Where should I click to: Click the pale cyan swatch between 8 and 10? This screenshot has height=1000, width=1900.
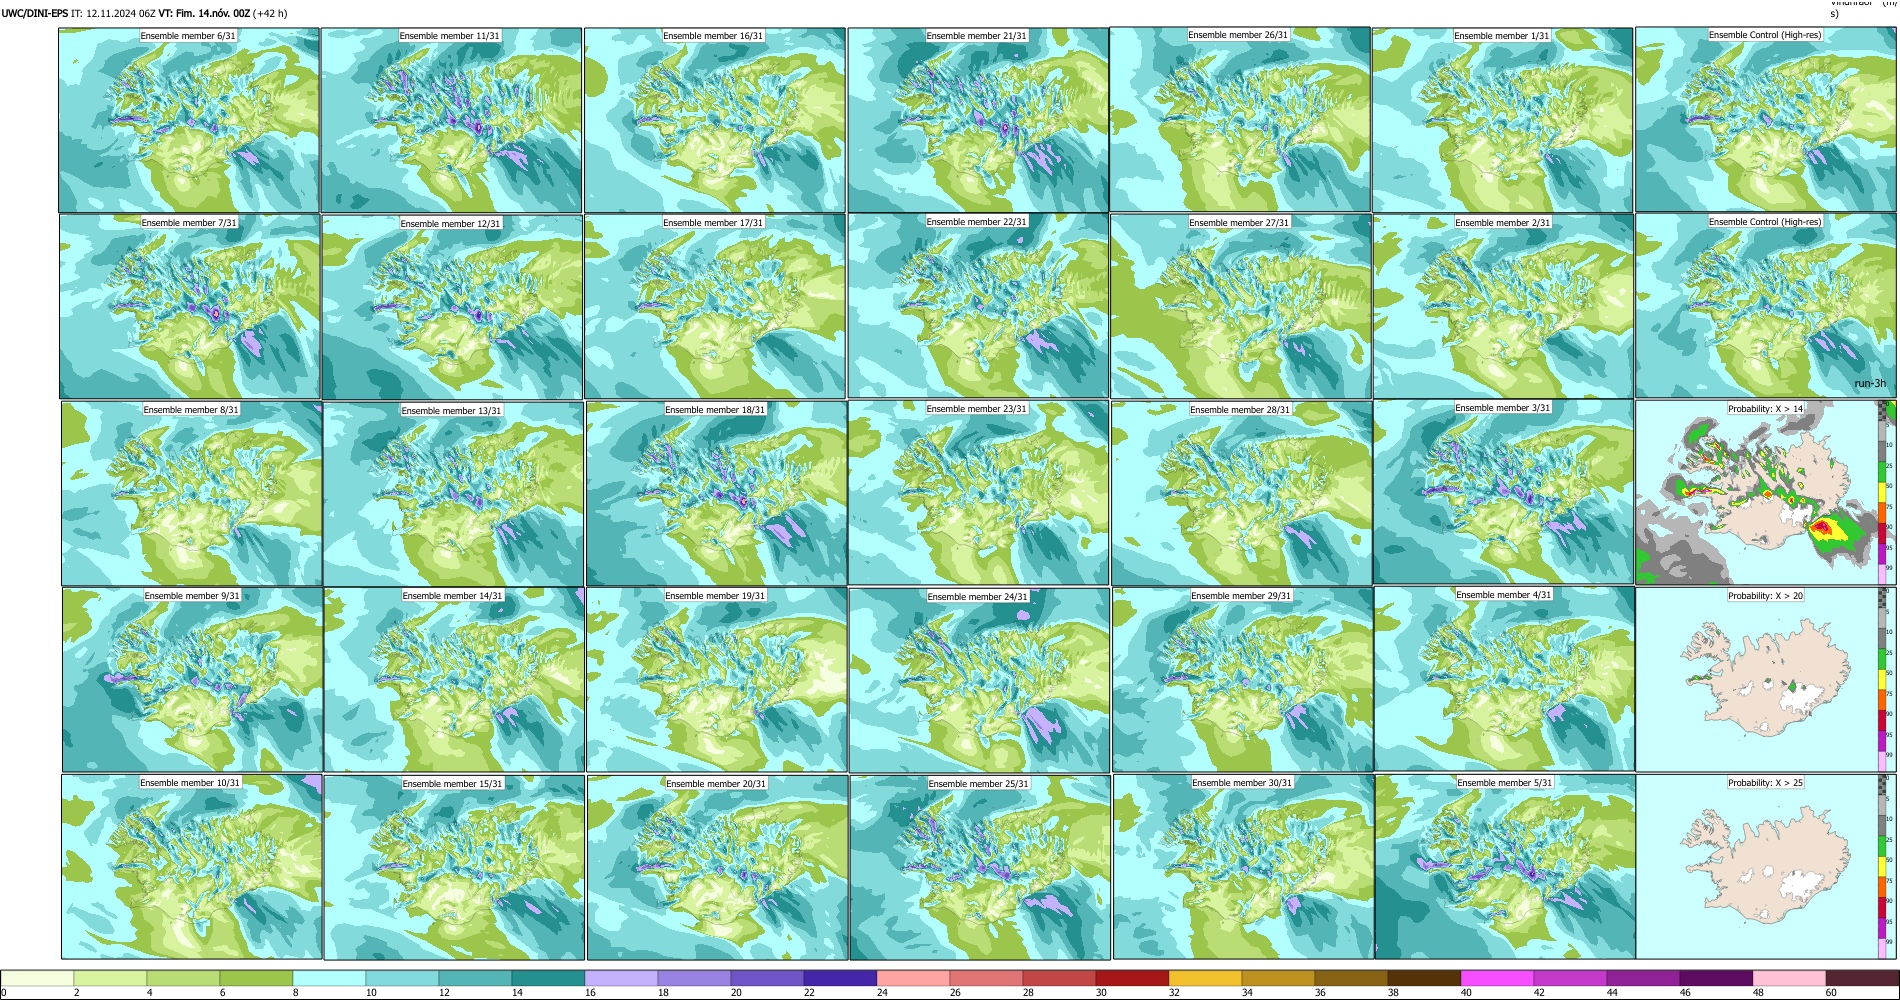[329, 978]
